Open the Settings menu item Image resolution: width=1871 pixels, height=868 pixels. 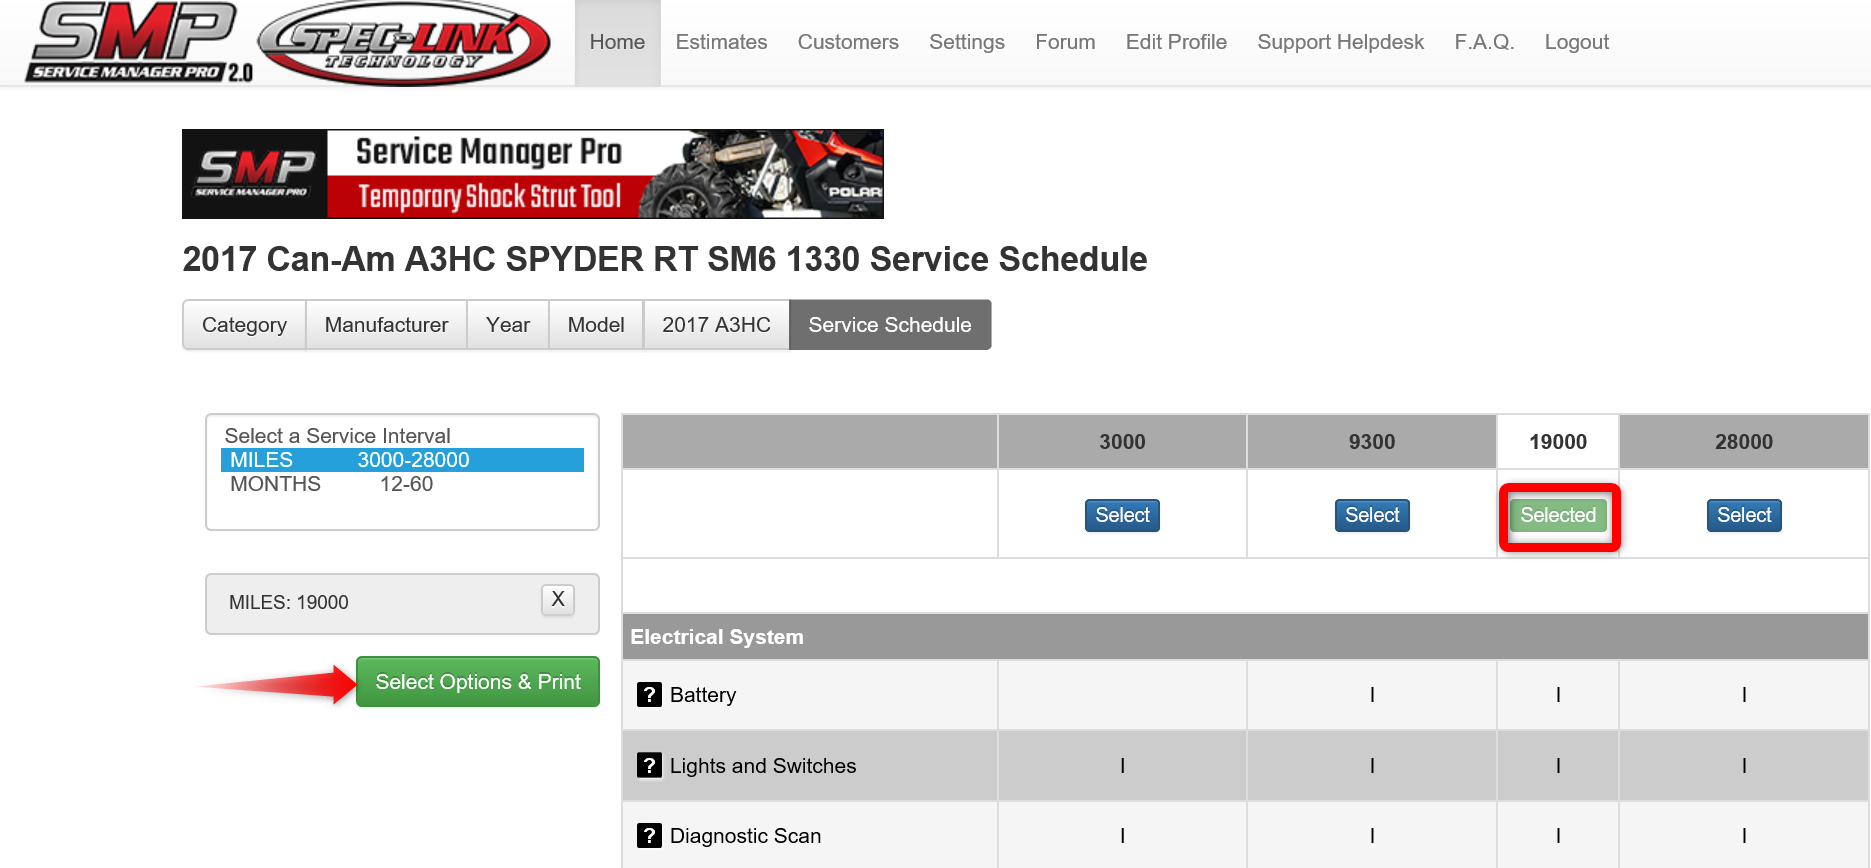(967, 42)
